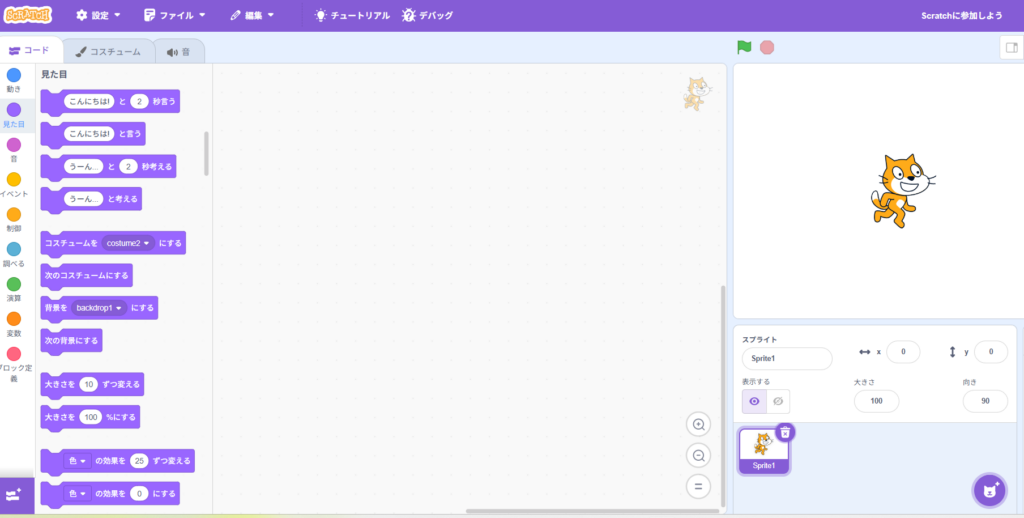Select the 調べる blocks category
The image size is (1024, 518).
14,255
